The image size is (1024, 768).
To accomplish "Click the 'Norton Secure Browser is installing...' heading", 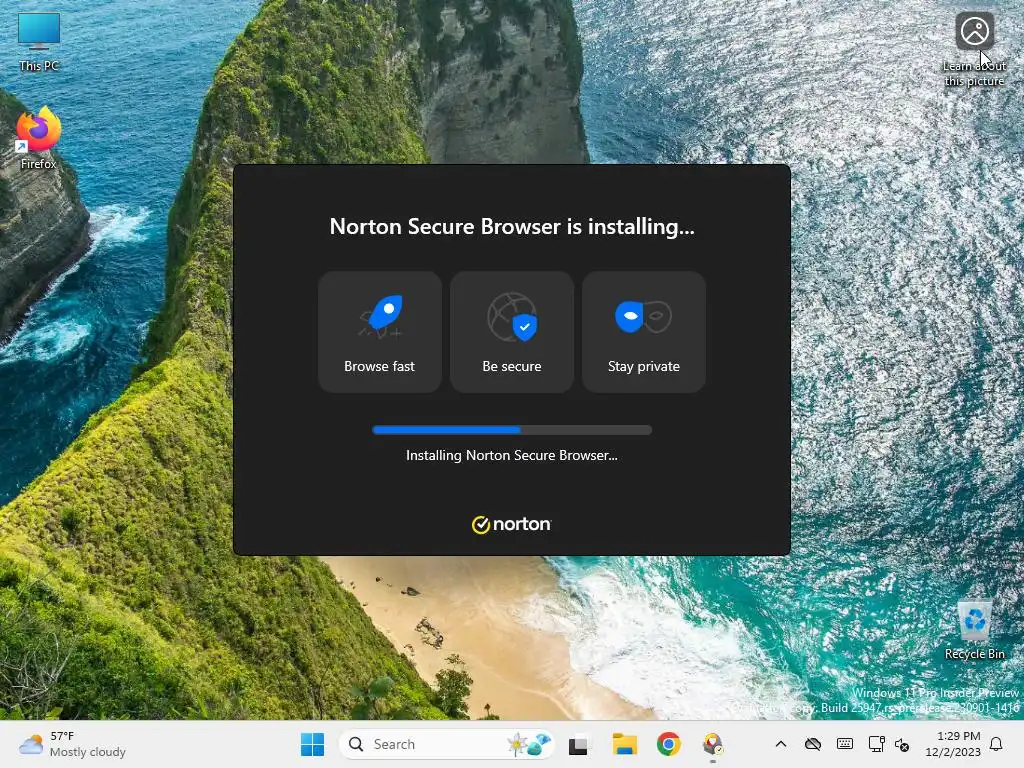I will pyautogui.click(x=511, y=226).
